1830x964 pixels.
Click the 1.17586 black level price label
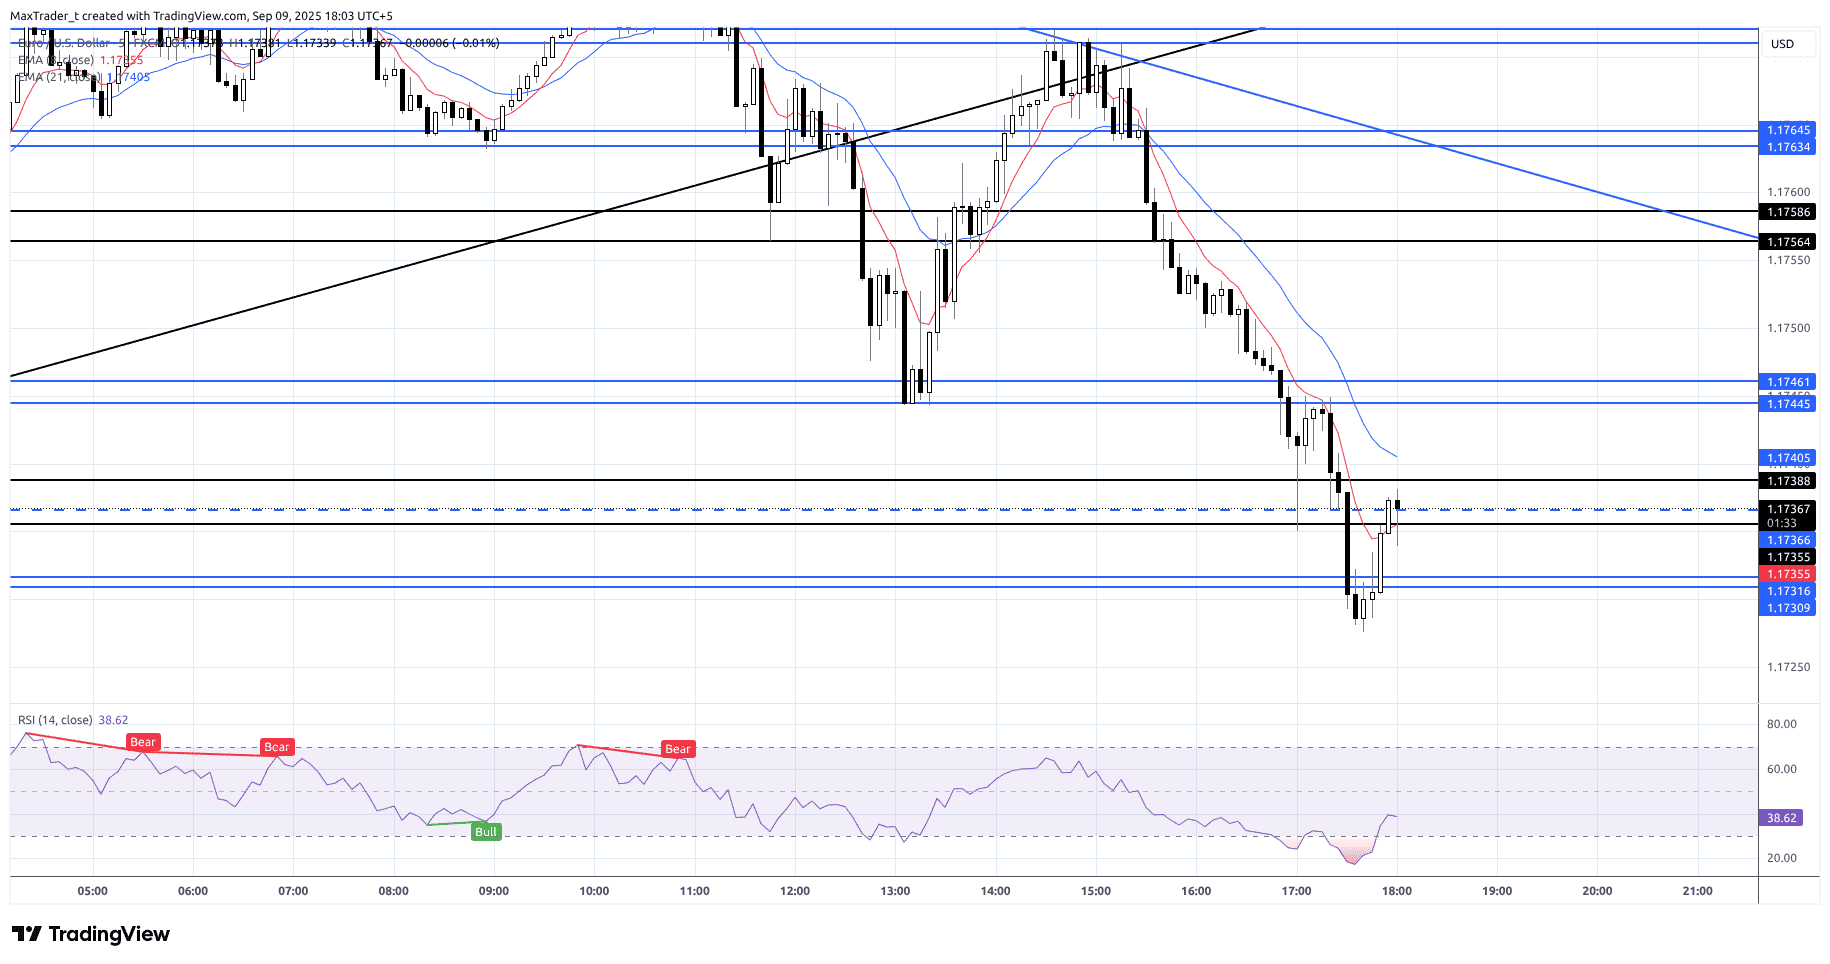tap(1787, 212)
